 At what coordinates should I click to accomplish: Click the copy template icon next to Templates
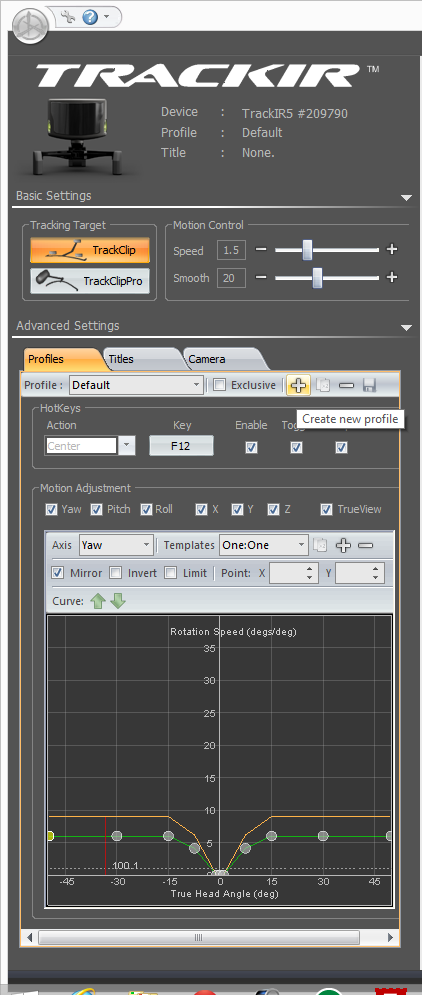[x=321, y=545]
